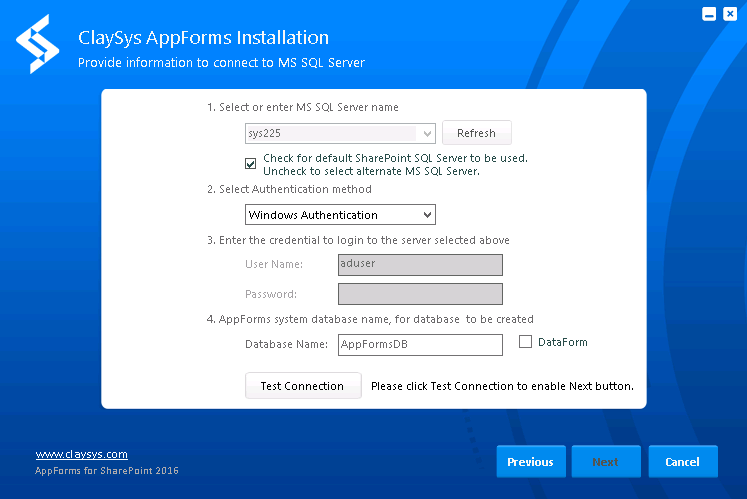Open the Windows Authentication dropdown
Viewport: 747px width, 499px height.
point(340,215)
